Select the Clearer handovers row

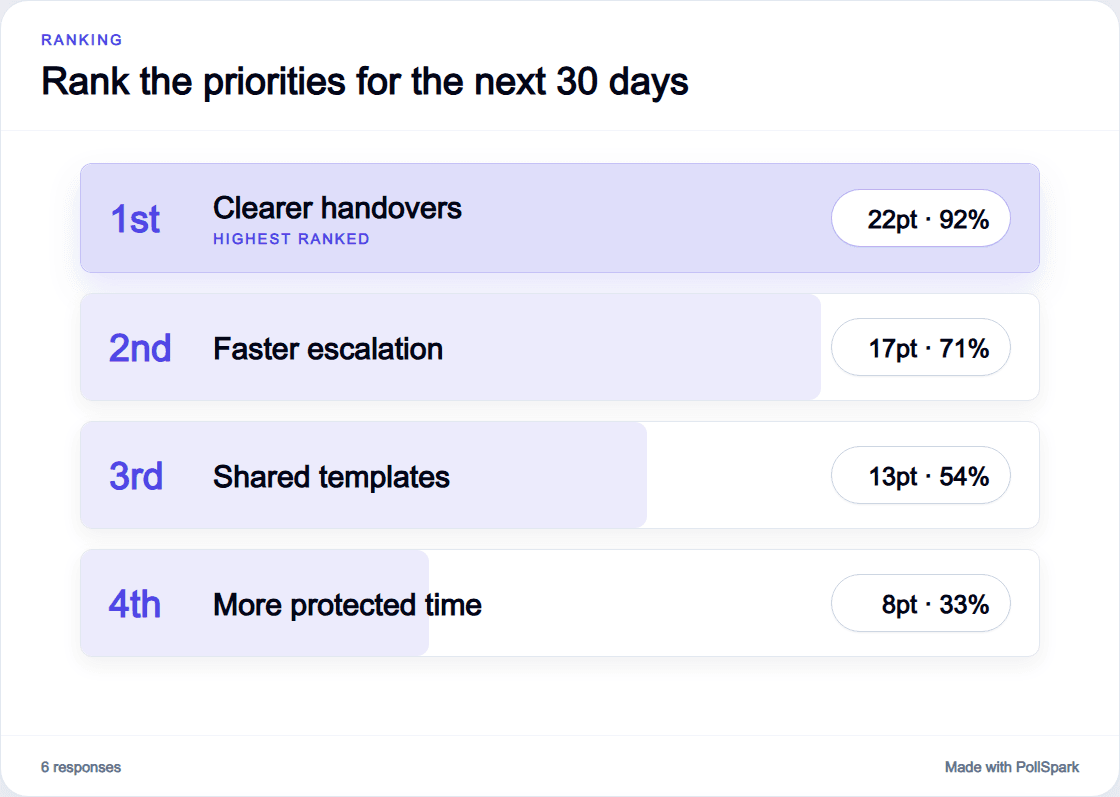click(x=559, y=218)
